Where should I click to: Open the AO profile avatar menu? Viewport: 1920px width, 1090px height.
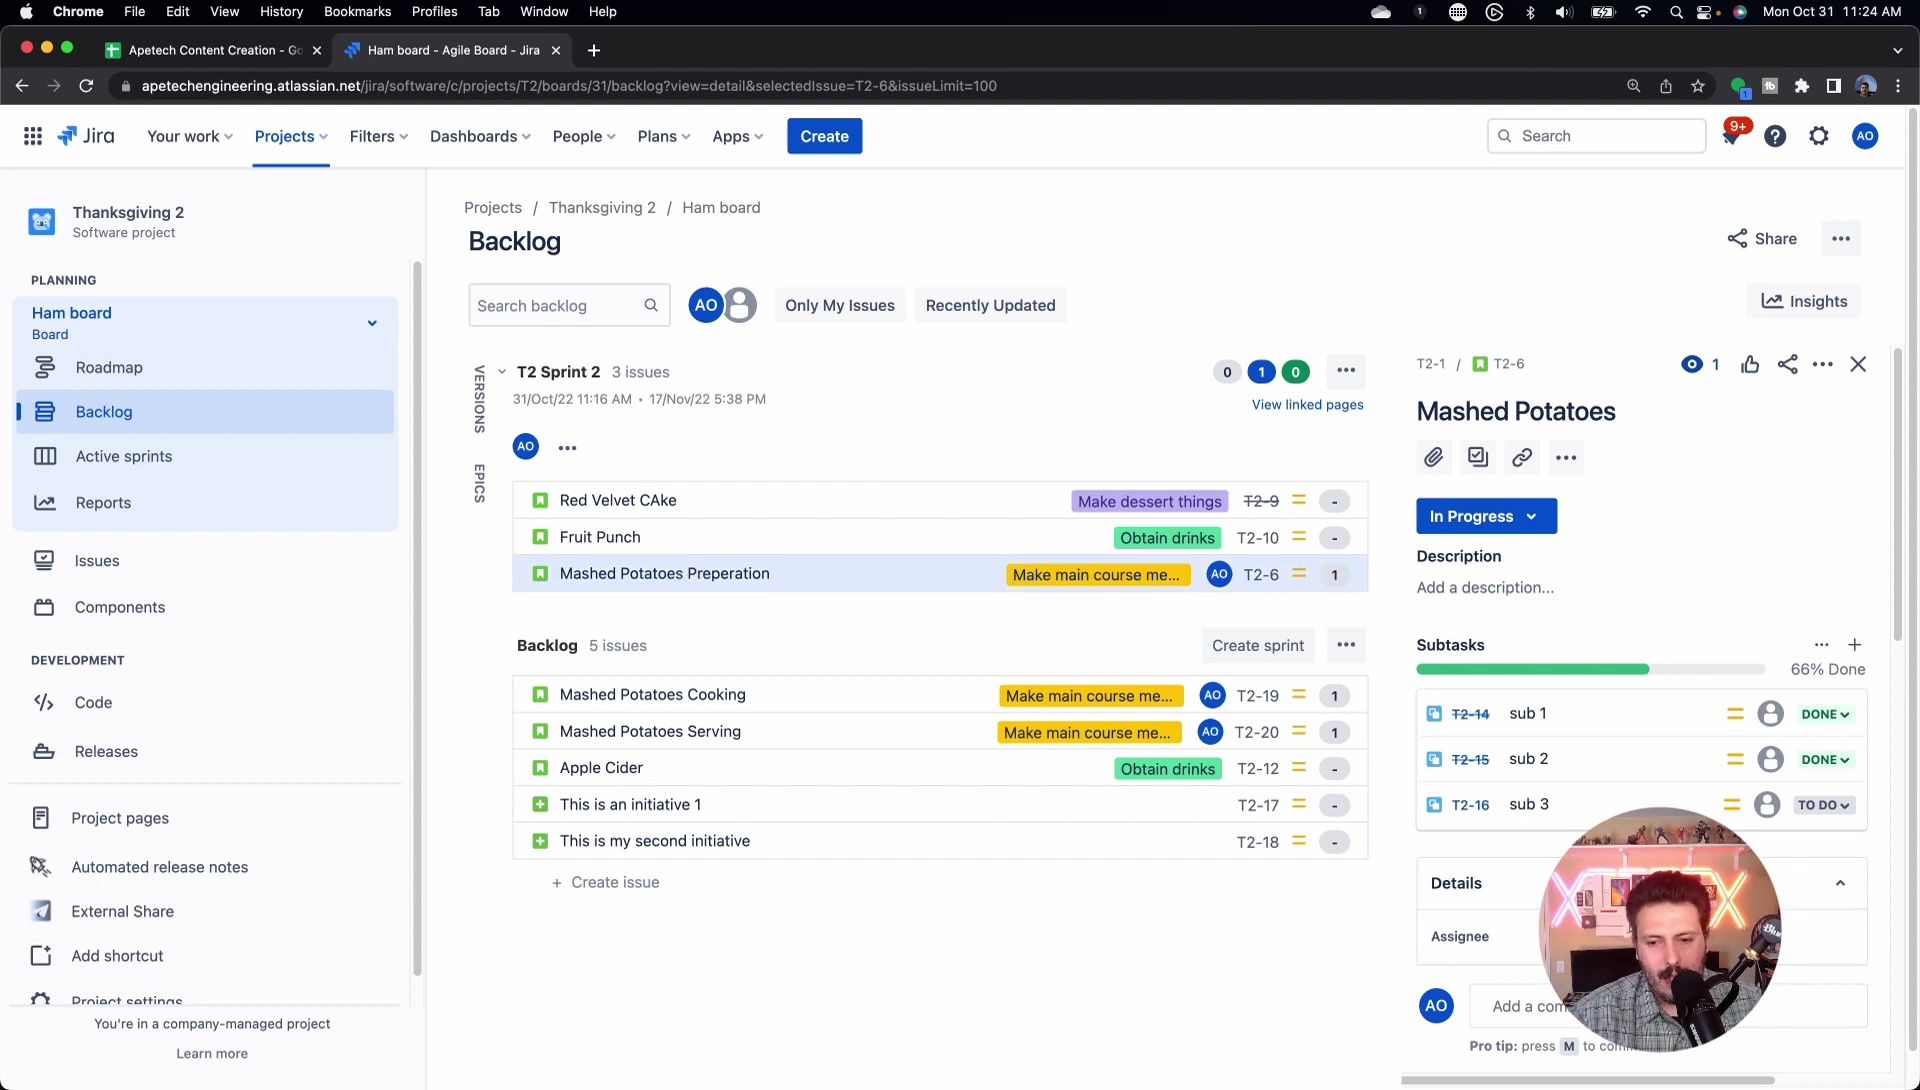[x=1865, y=136]
